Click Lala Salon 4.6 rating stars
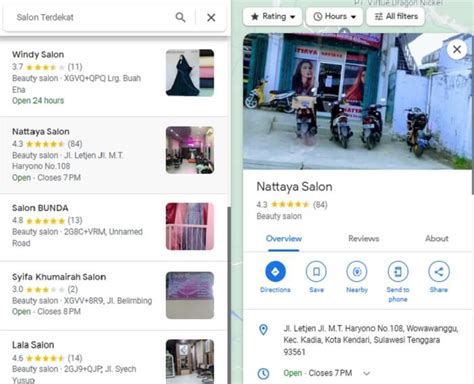 45,358
